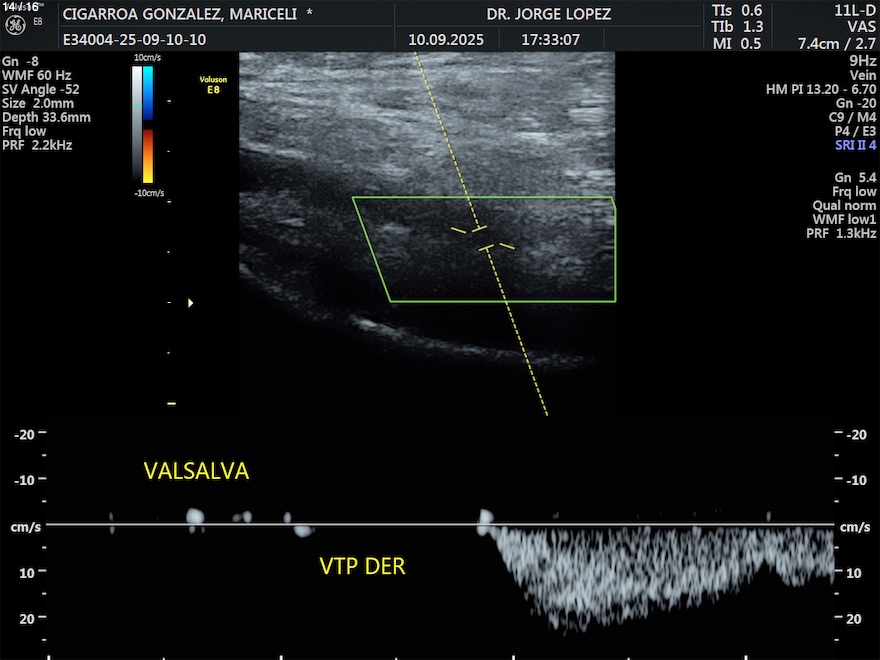Click the patient name field
This screenshot has height=660, width=880.
pos(187,14)
